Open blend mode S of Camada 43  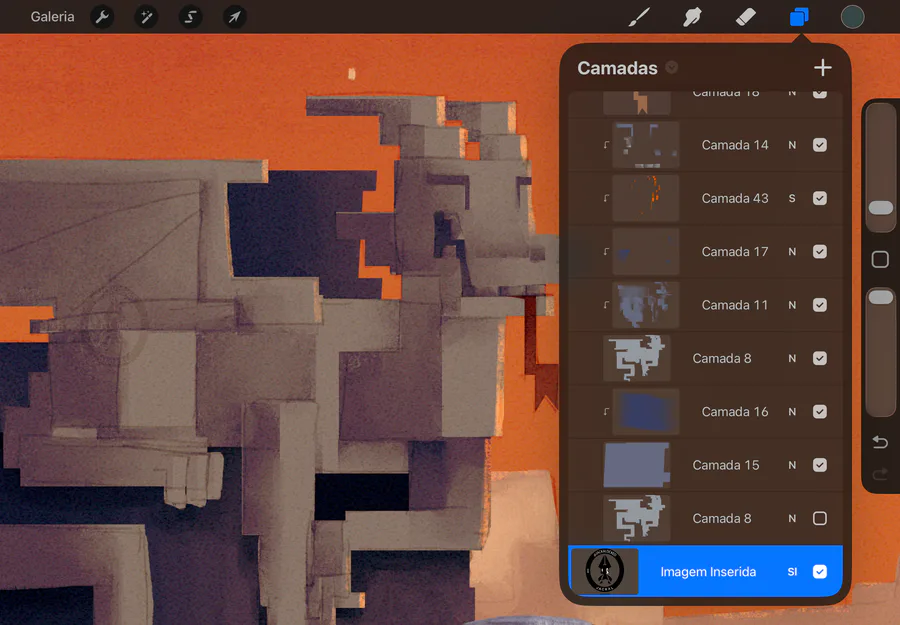792,199
